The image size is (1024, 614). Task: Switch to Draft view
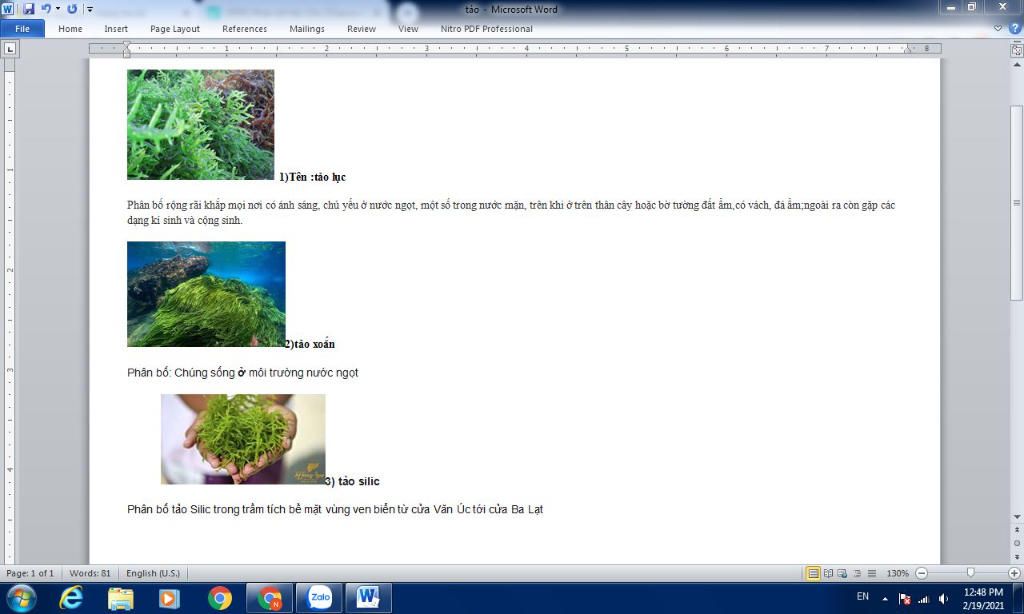point(872,574)
